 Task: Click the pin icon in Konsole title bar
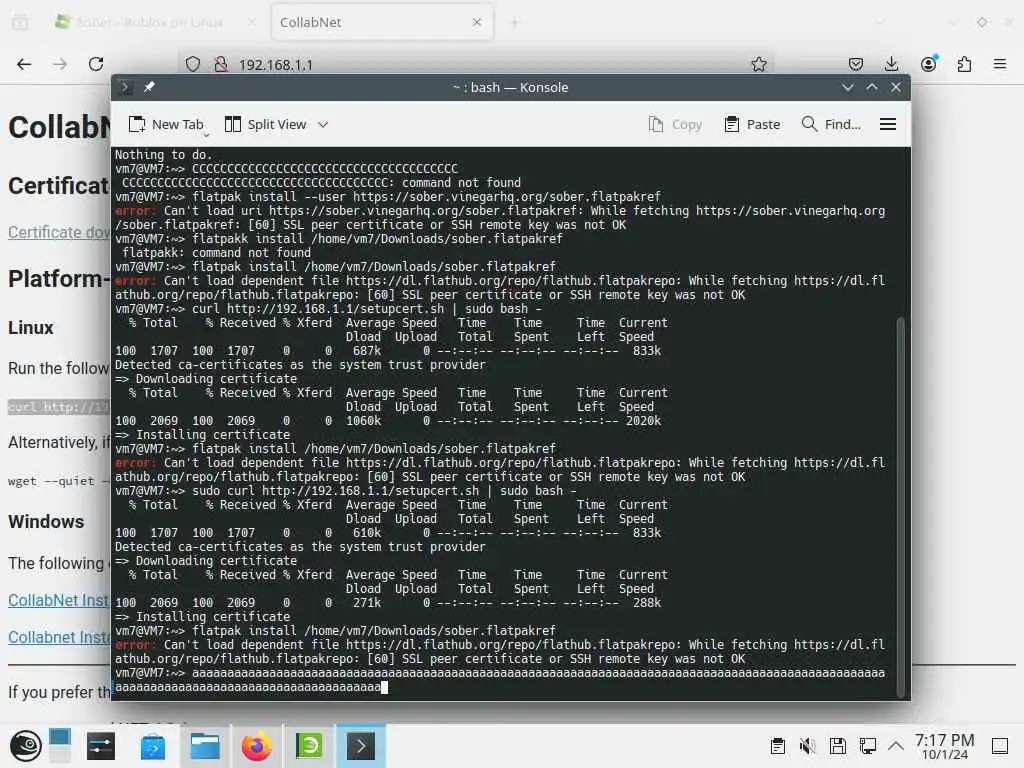(149, 87)
